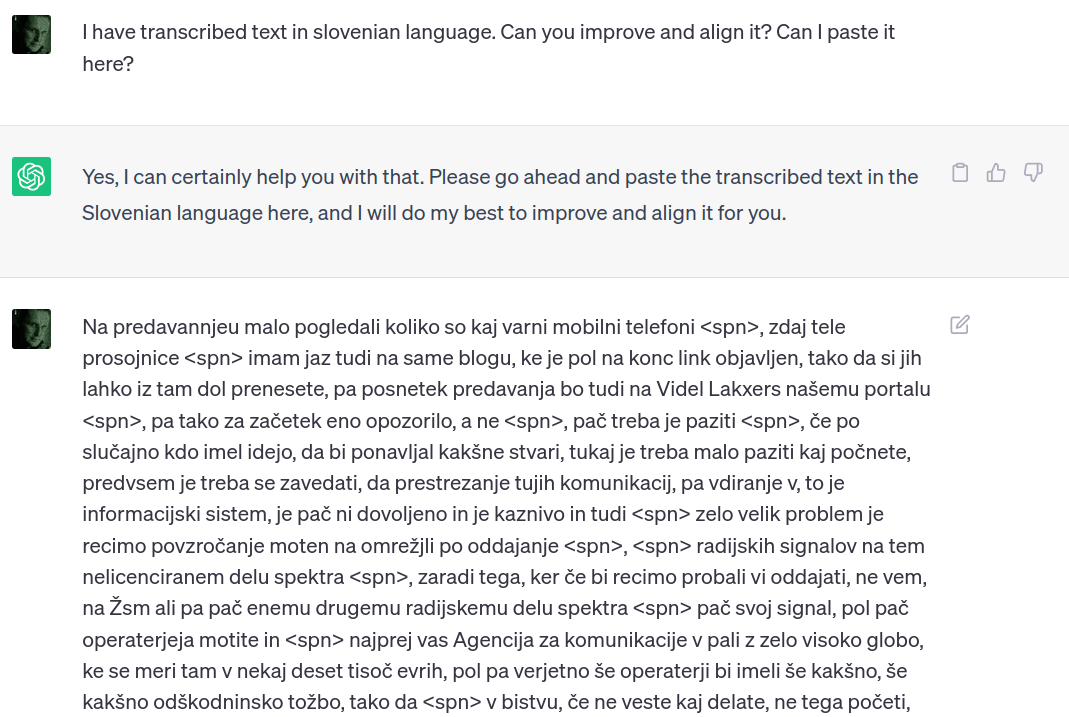The height and width of the screenshot is (717, 1069).
Task: Give the response a thumbs up
Action: [x=996, y=173]
